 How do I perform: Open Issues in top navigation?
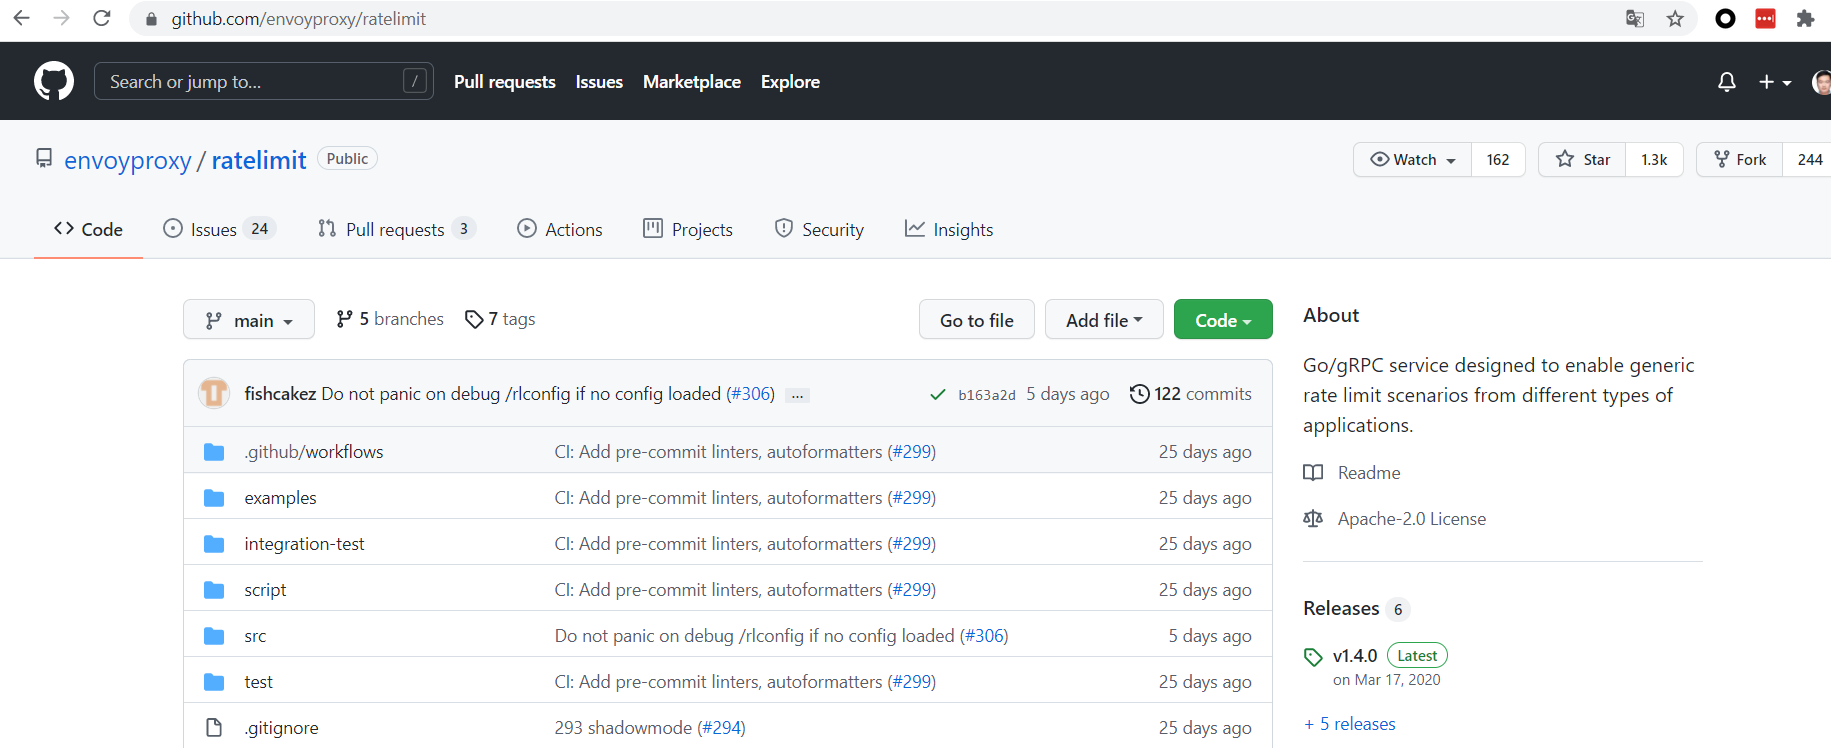point(599,82)
